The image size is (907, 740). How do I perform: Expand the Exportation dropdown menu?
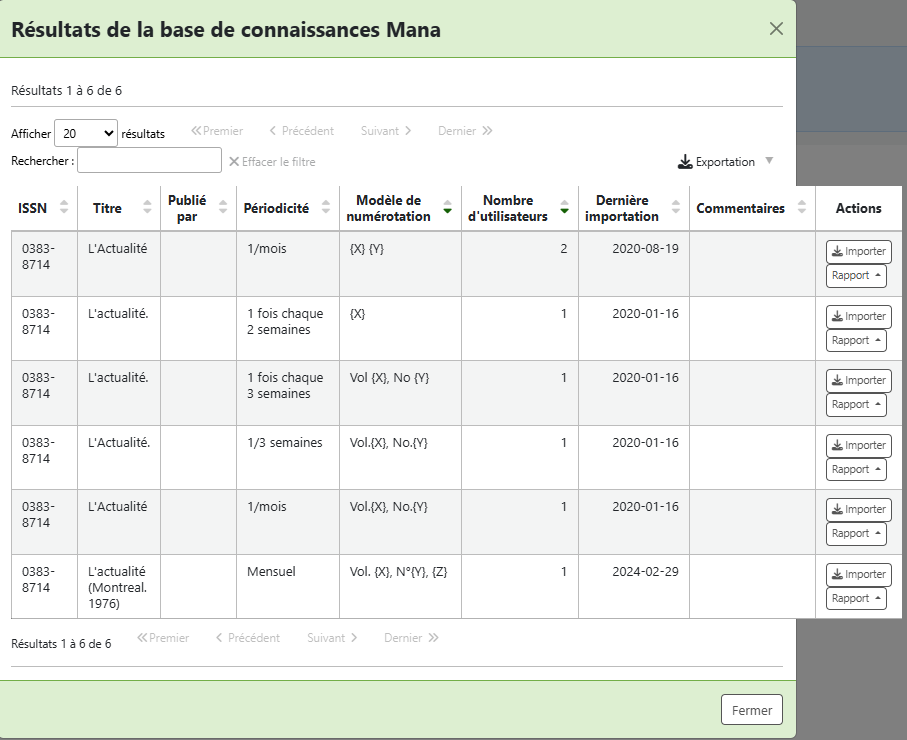[726, 161]
